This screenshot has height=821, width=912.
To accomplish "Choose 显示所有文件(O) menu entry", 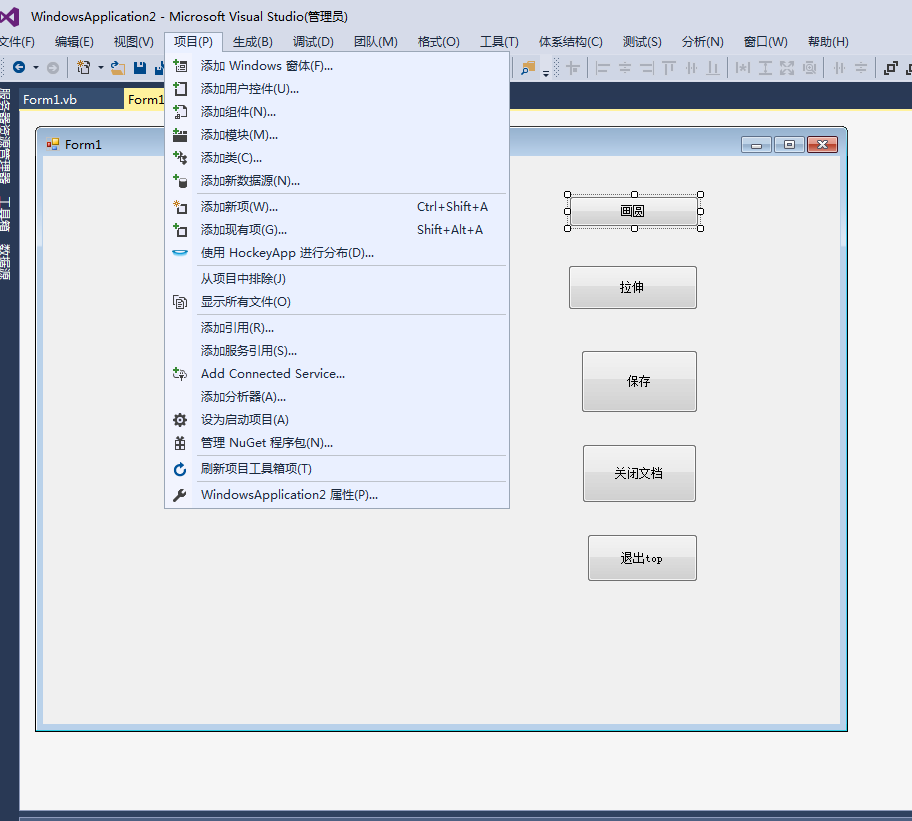I will click(x=337, y=302).
